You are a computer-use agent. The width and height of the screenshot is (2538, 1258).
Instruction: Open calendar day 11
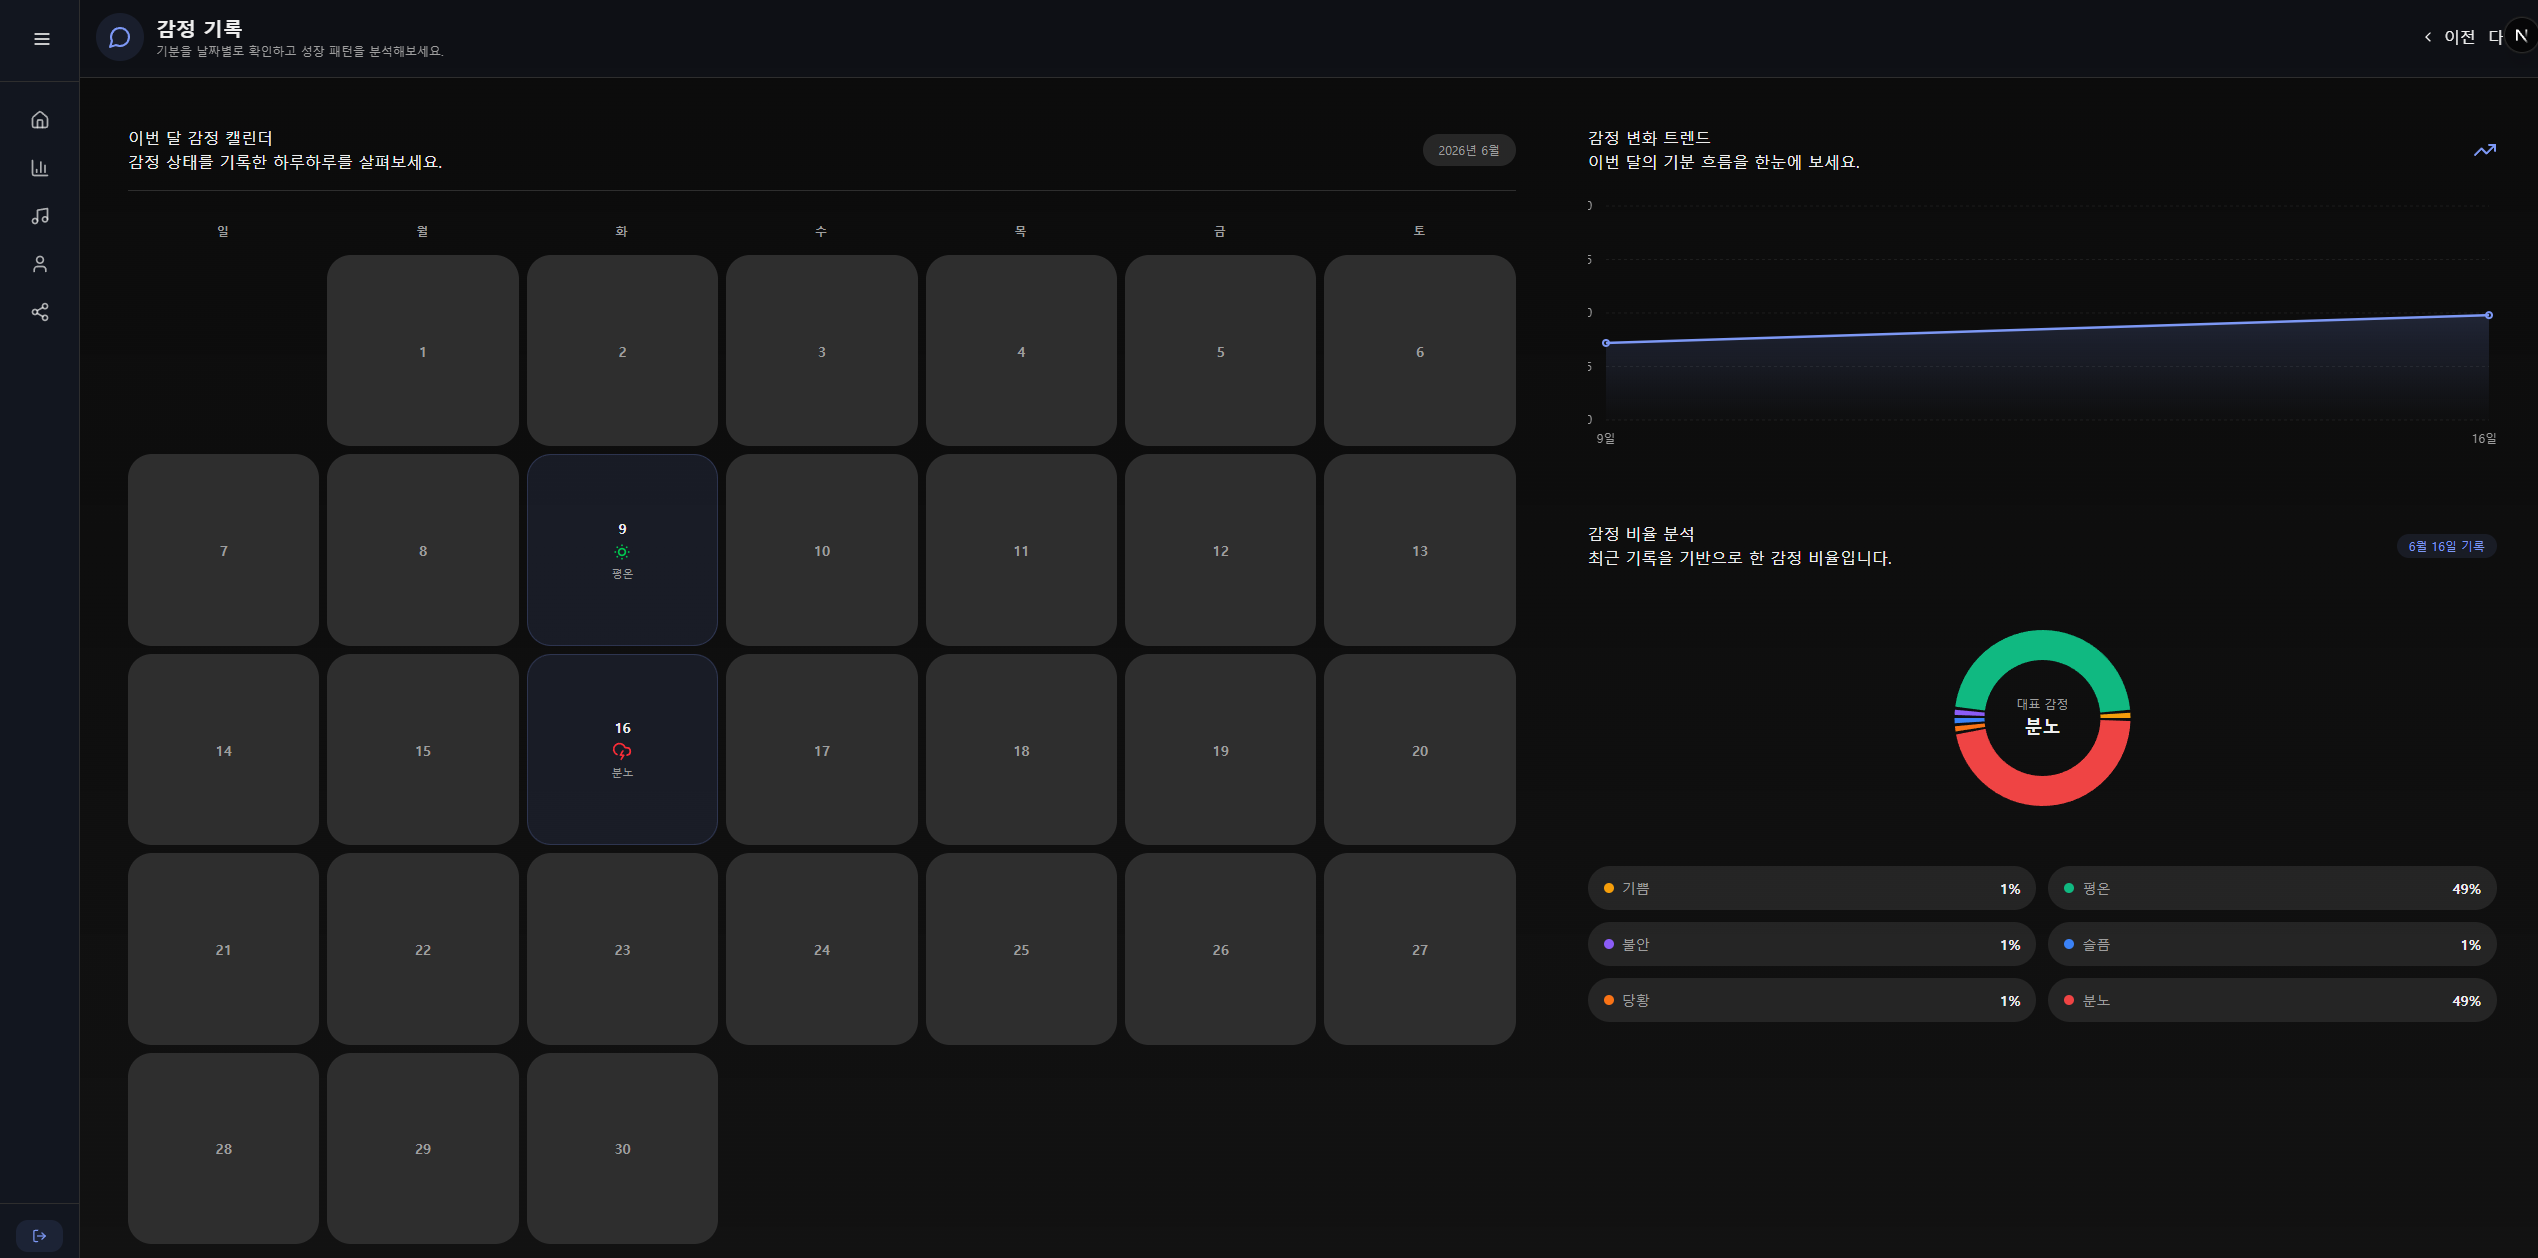[1021, 550]
